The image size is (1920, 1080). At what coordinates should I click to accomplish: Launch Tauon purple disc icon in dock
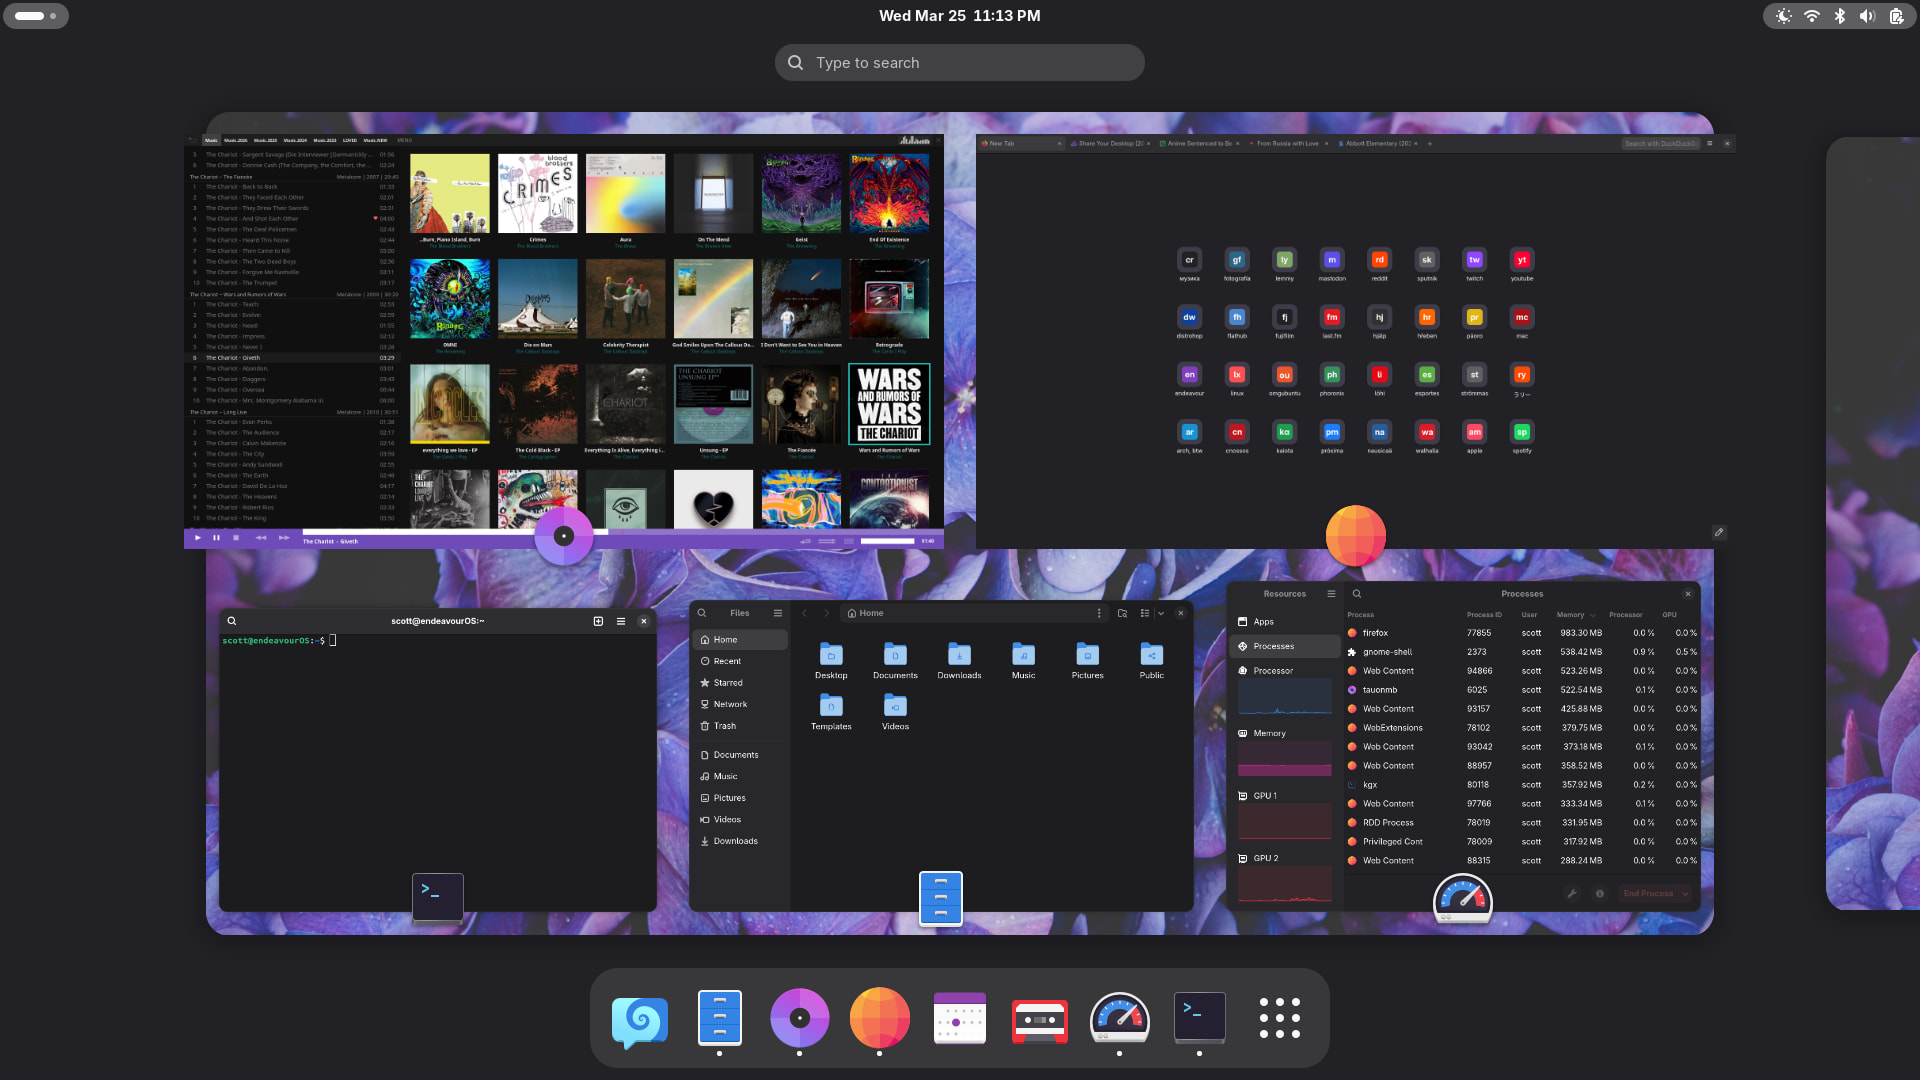[799, 1017]
